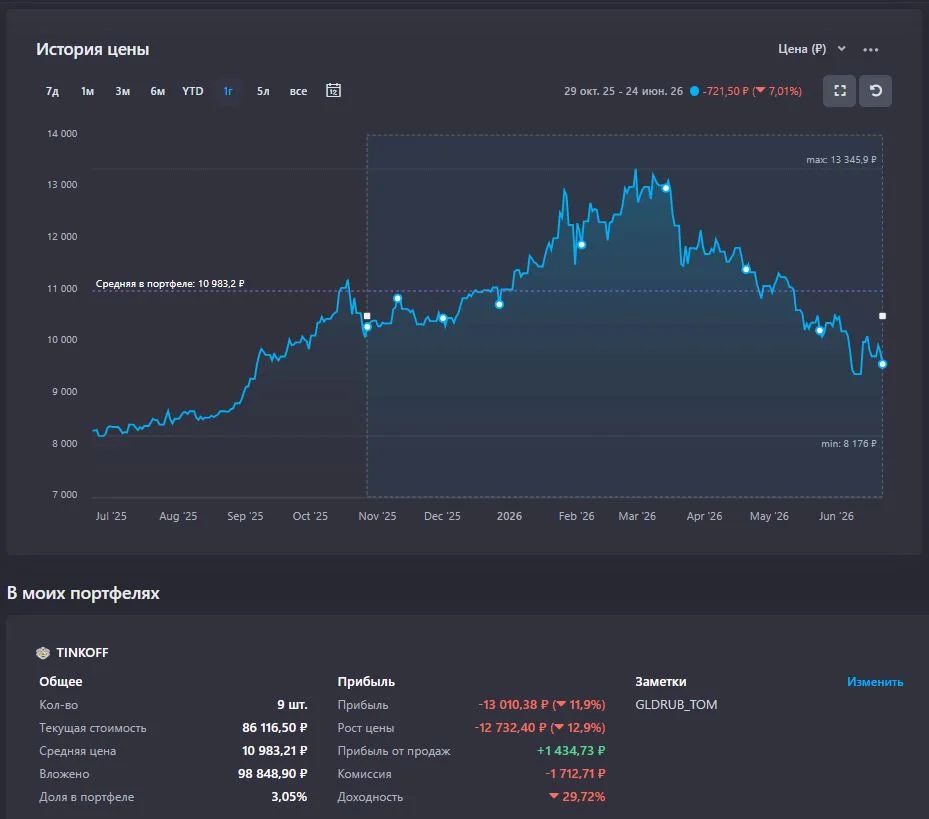929x819 pixels.
Task: Click the trade marker in early December
Action: tap(443, 318)
